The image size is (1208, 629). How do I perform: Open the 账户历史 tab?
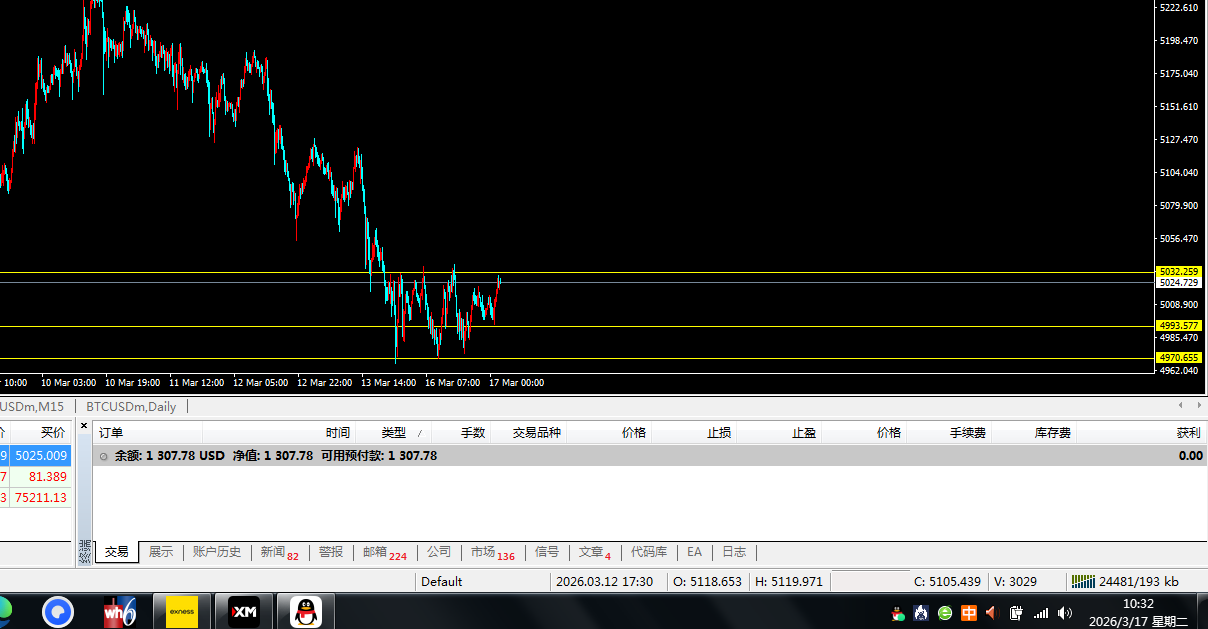click(x=216, y=552)
